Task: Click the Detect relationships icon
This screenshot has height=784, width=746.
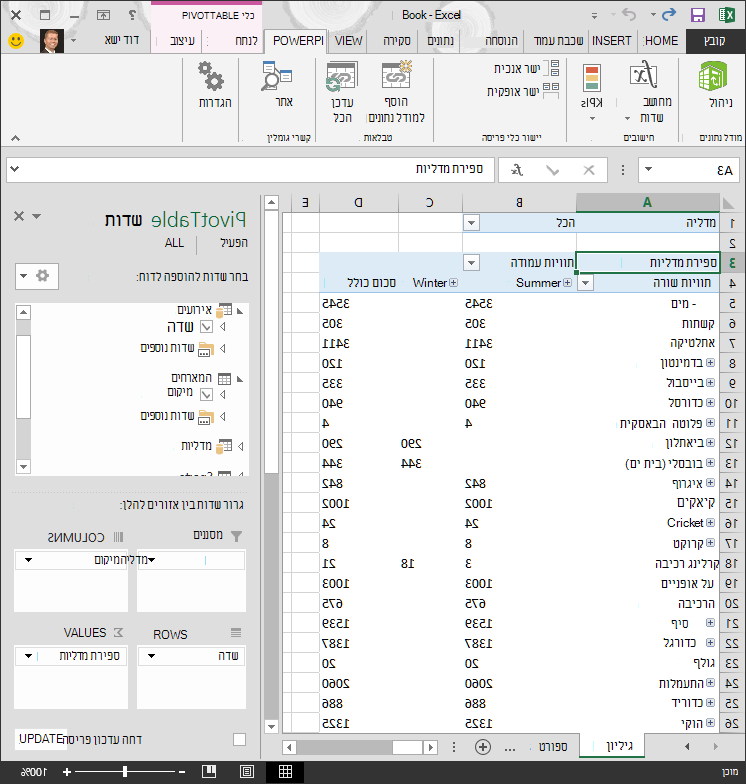Action: (276, 76)
